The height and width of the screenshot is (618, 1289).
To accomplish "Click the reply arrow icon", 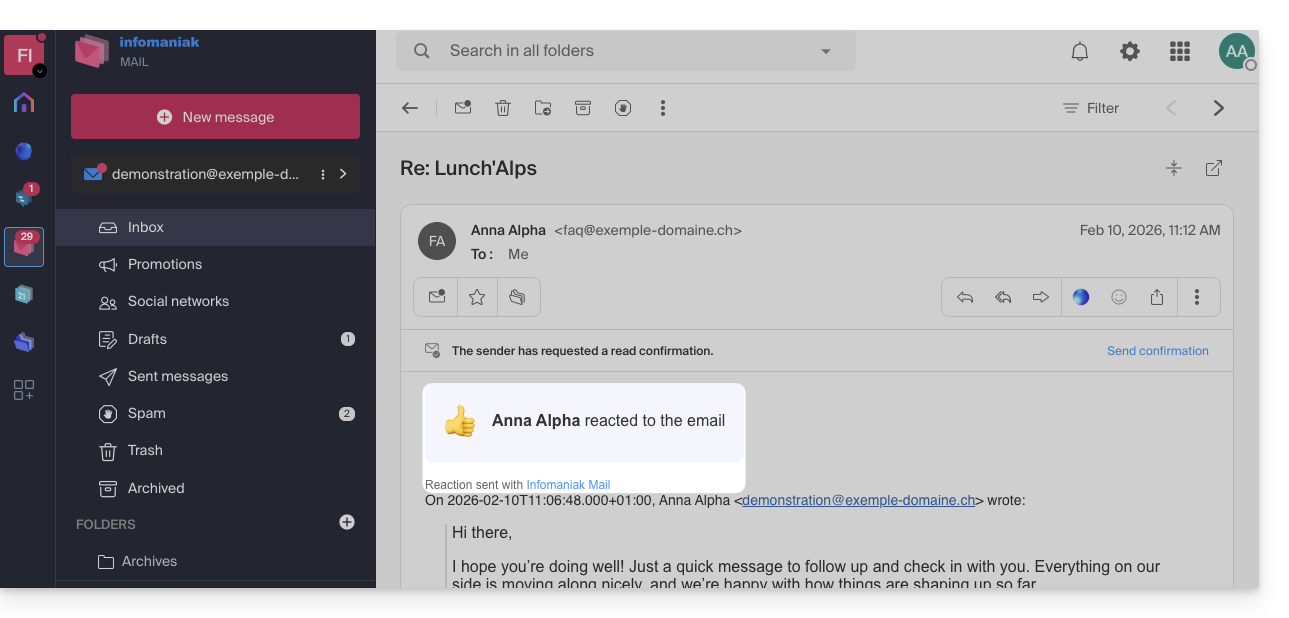I will (x=965, y=297).
